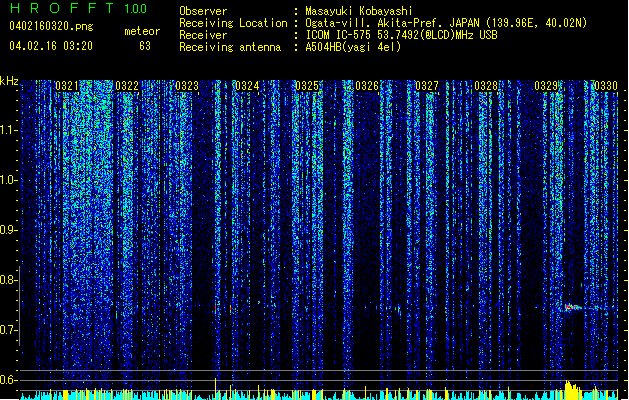
Task: Click the 0330 time marker
Action: click(606, 86)
